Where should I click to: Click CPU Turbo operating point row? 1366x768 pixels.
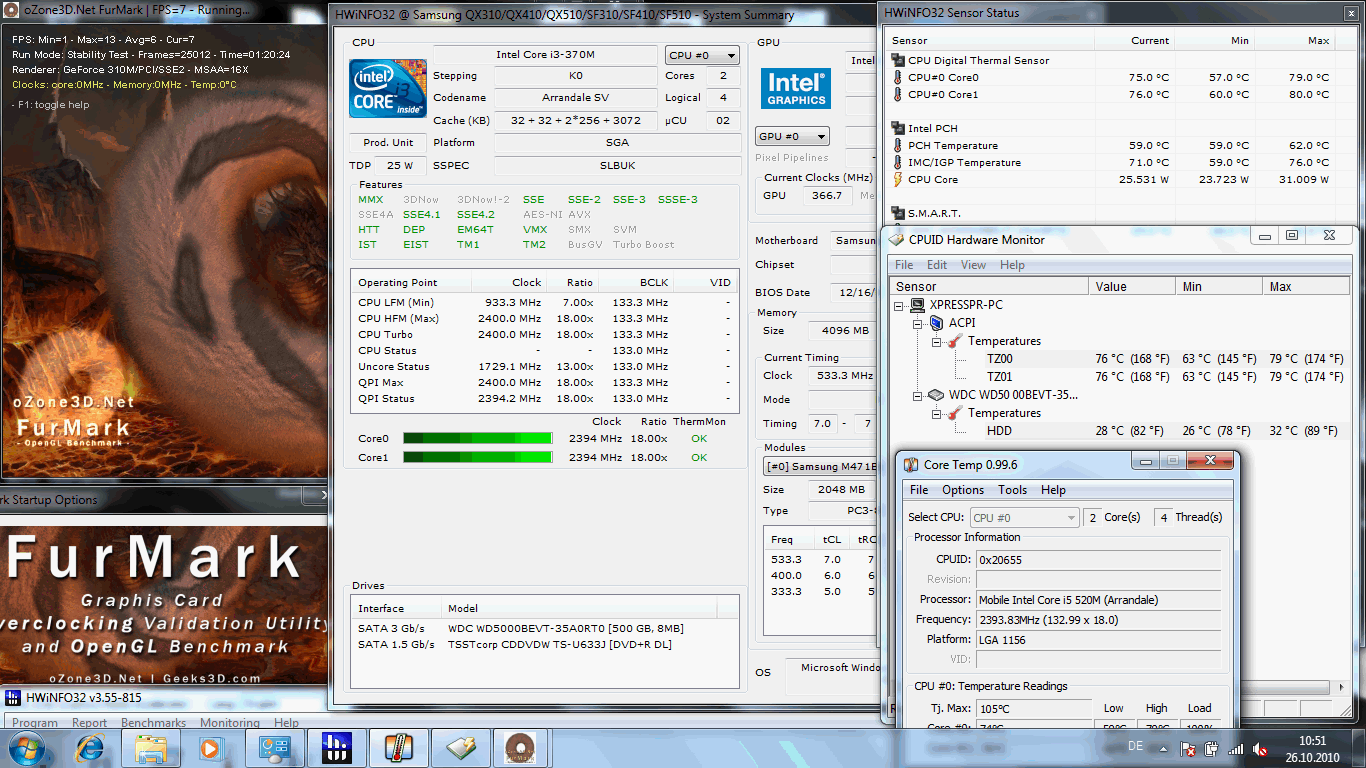tap(545, 334)
